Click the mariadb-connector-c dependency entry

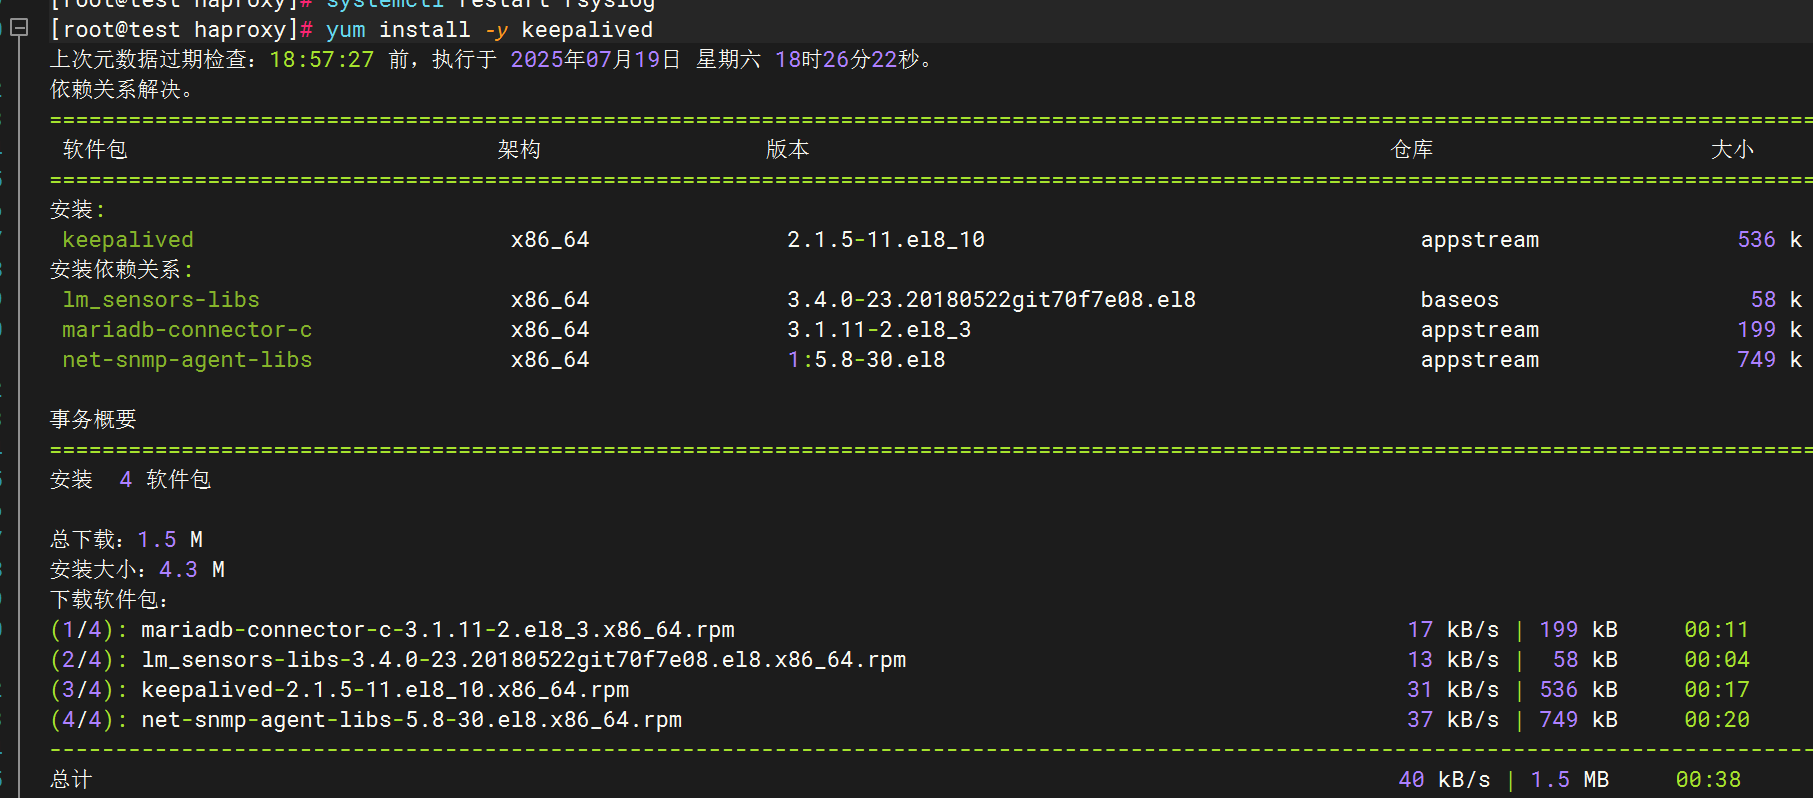pos(187,330)
